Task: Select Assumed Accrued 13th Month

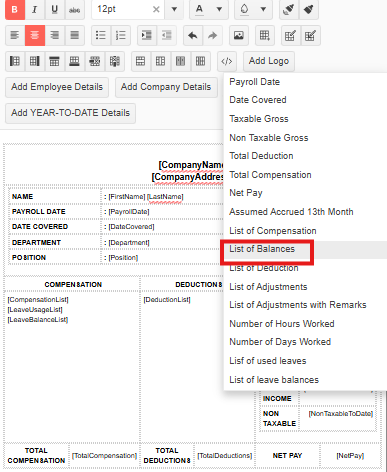Action: pyautogui.click(x=291, y=212)
